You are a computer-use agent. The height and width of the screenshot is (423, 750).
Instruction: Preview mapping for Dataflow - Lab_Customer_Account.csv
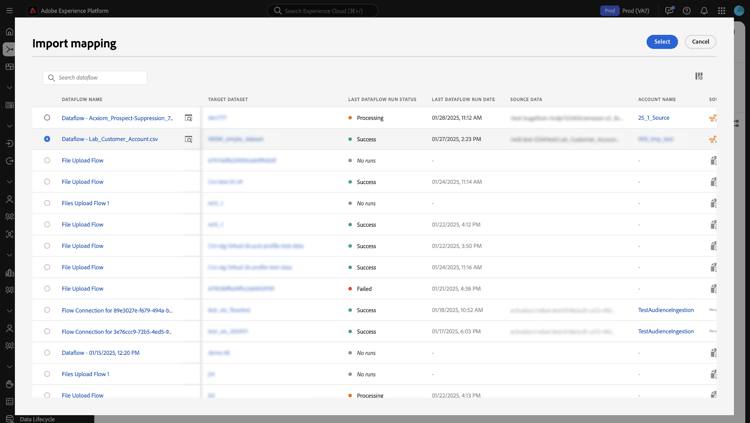tap(188, 139)
